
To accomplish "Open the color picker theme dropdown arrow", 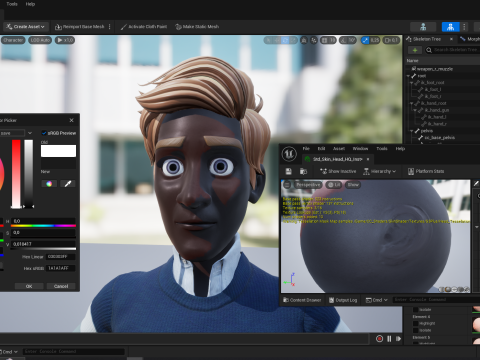I will point(30,133).
